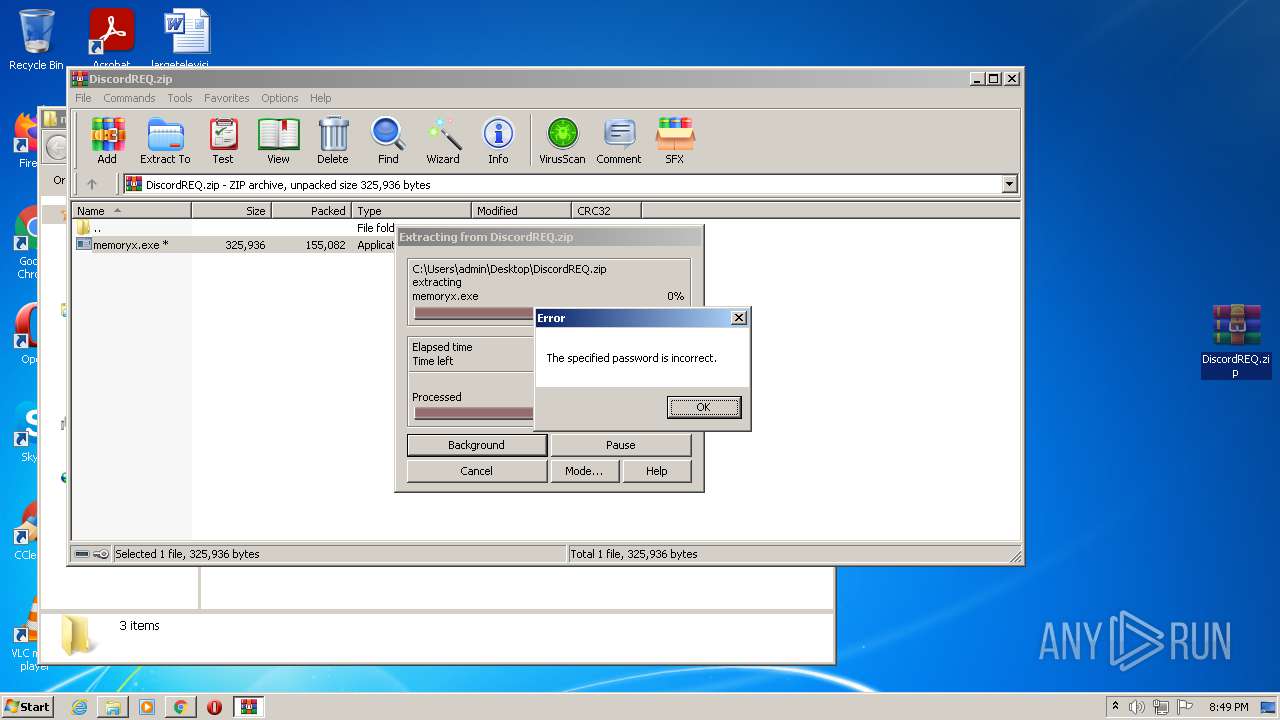The height and width of the screenshot is (720, 1280).
Task: Click the Processed progress bar
Action: [x=474, y=413]
